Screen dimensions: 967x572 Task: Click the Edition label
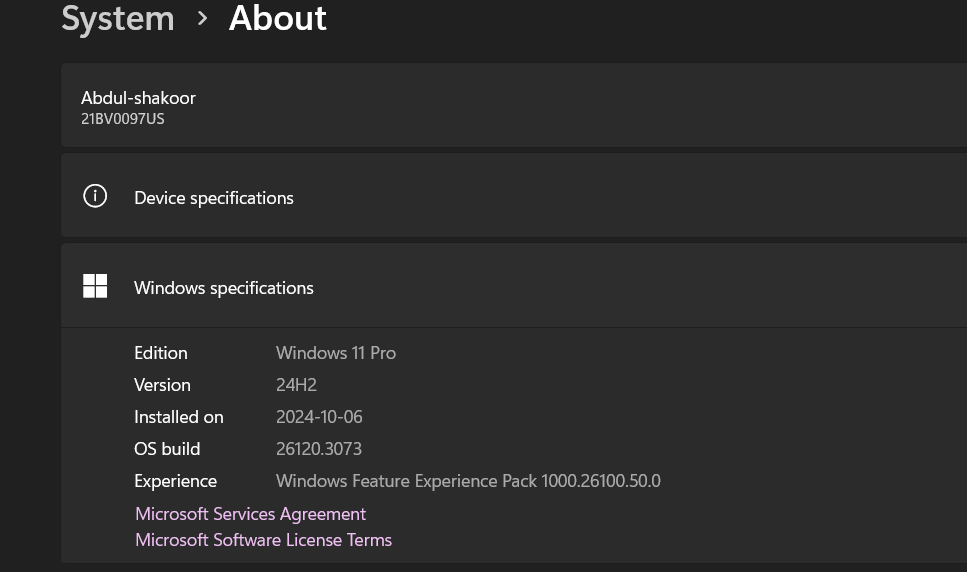coord(161,353)
